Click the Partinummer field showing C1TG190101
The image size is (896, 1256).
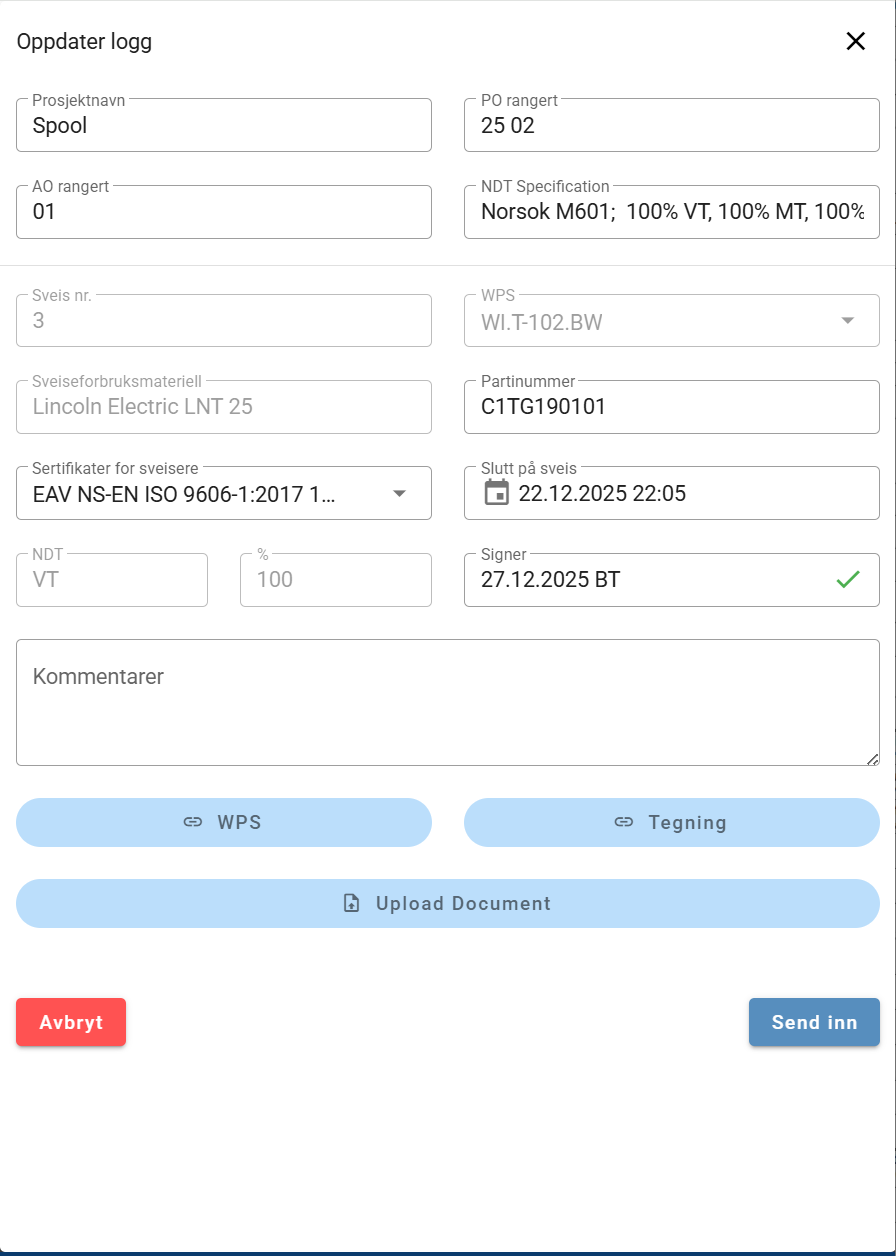(x=671, y=406)
